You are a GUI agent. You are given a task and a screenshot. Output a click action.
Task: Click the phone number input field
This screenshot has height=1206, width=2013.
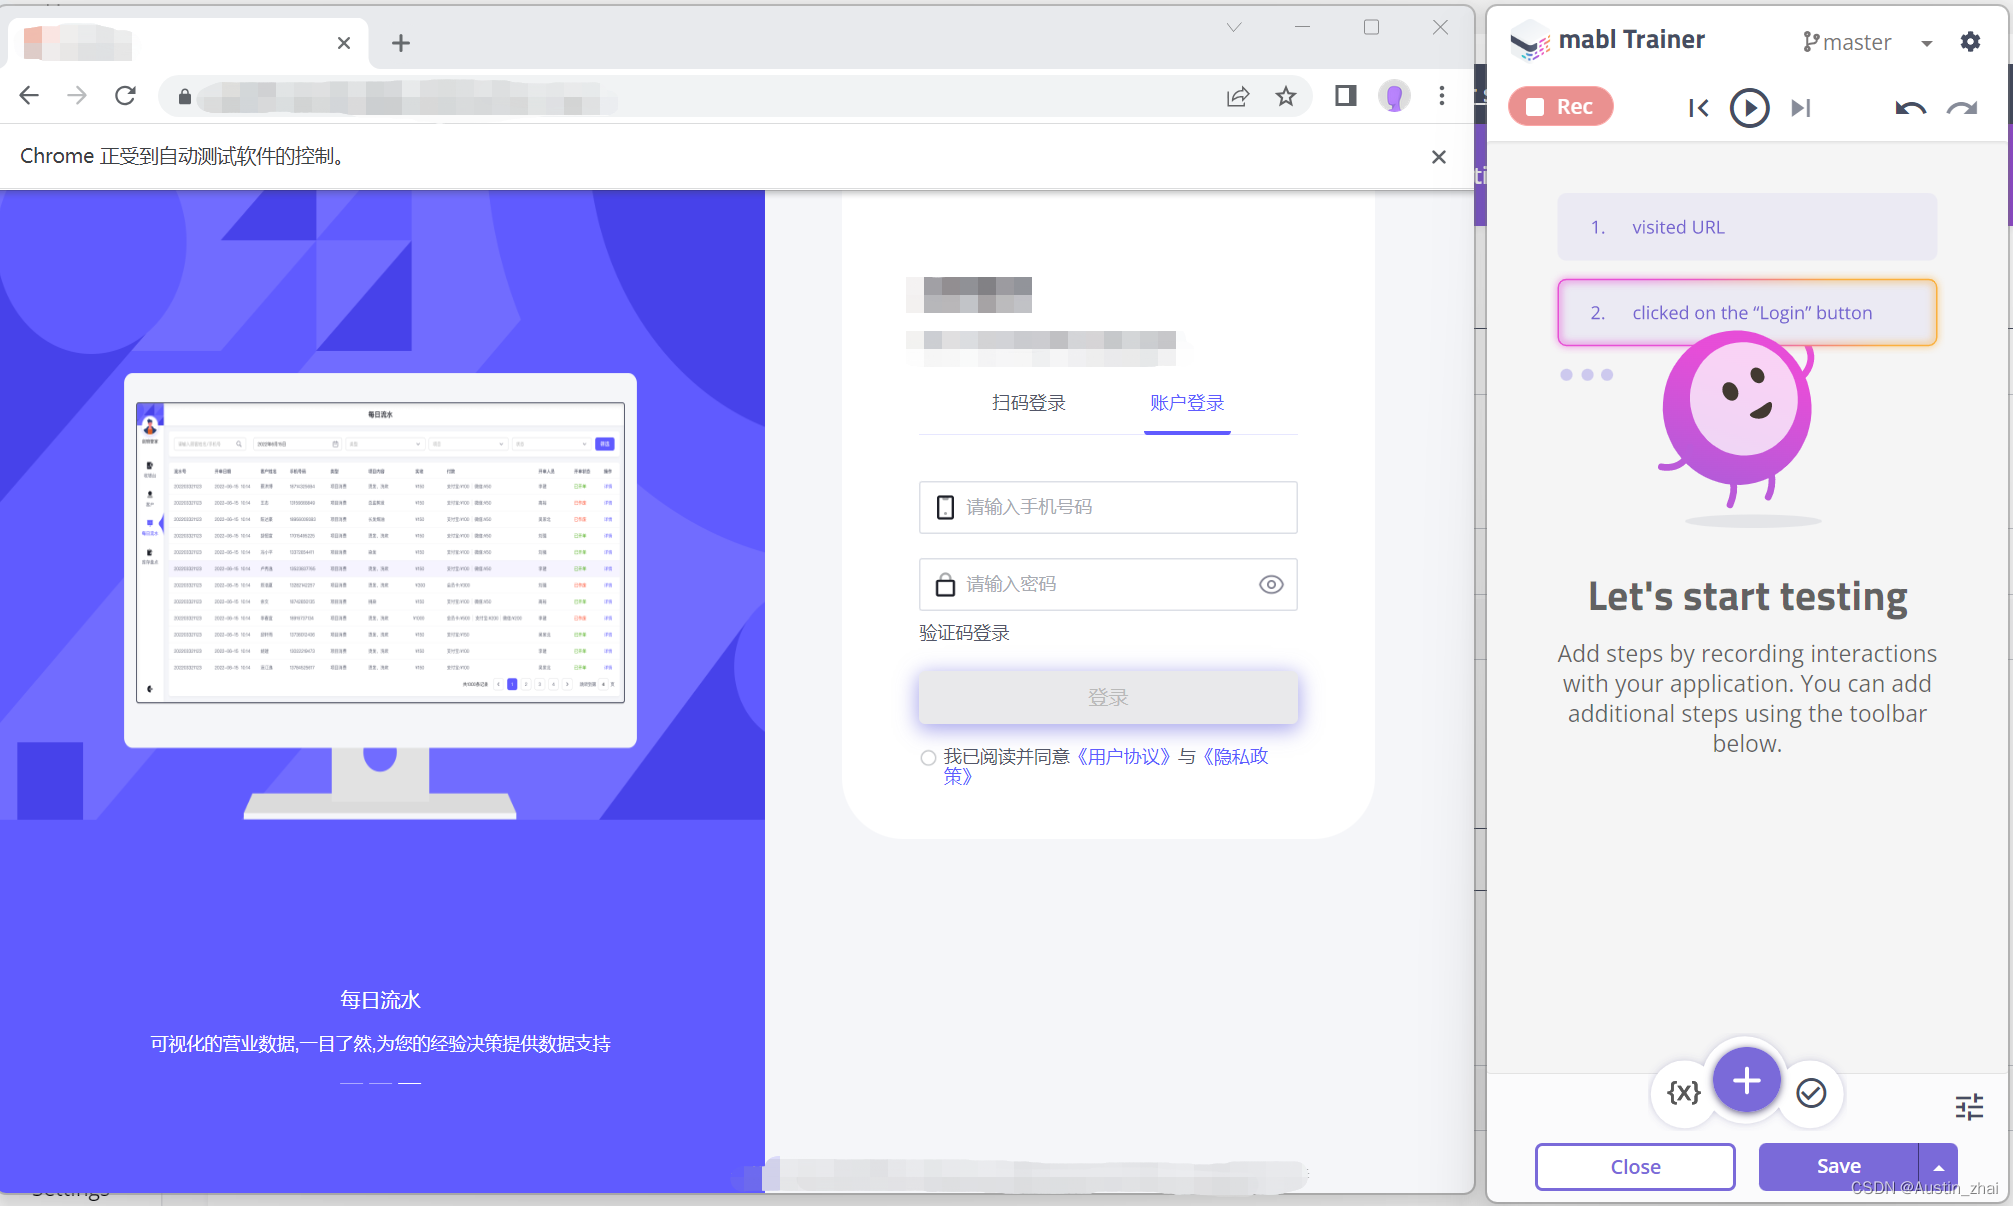click(x=1106, y=505)
